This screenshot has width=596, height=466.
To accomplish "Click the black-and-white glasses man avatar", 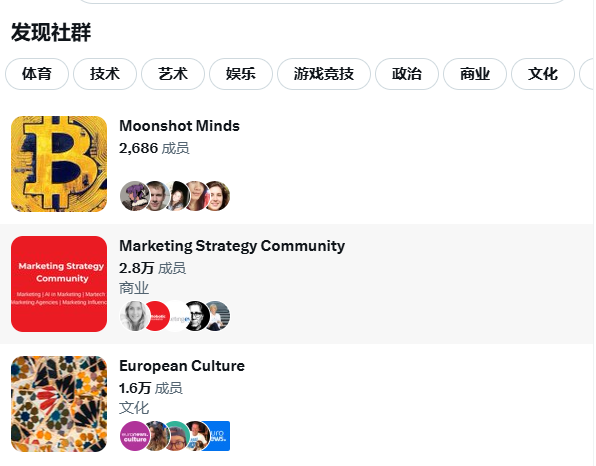I will click(197, 316).
